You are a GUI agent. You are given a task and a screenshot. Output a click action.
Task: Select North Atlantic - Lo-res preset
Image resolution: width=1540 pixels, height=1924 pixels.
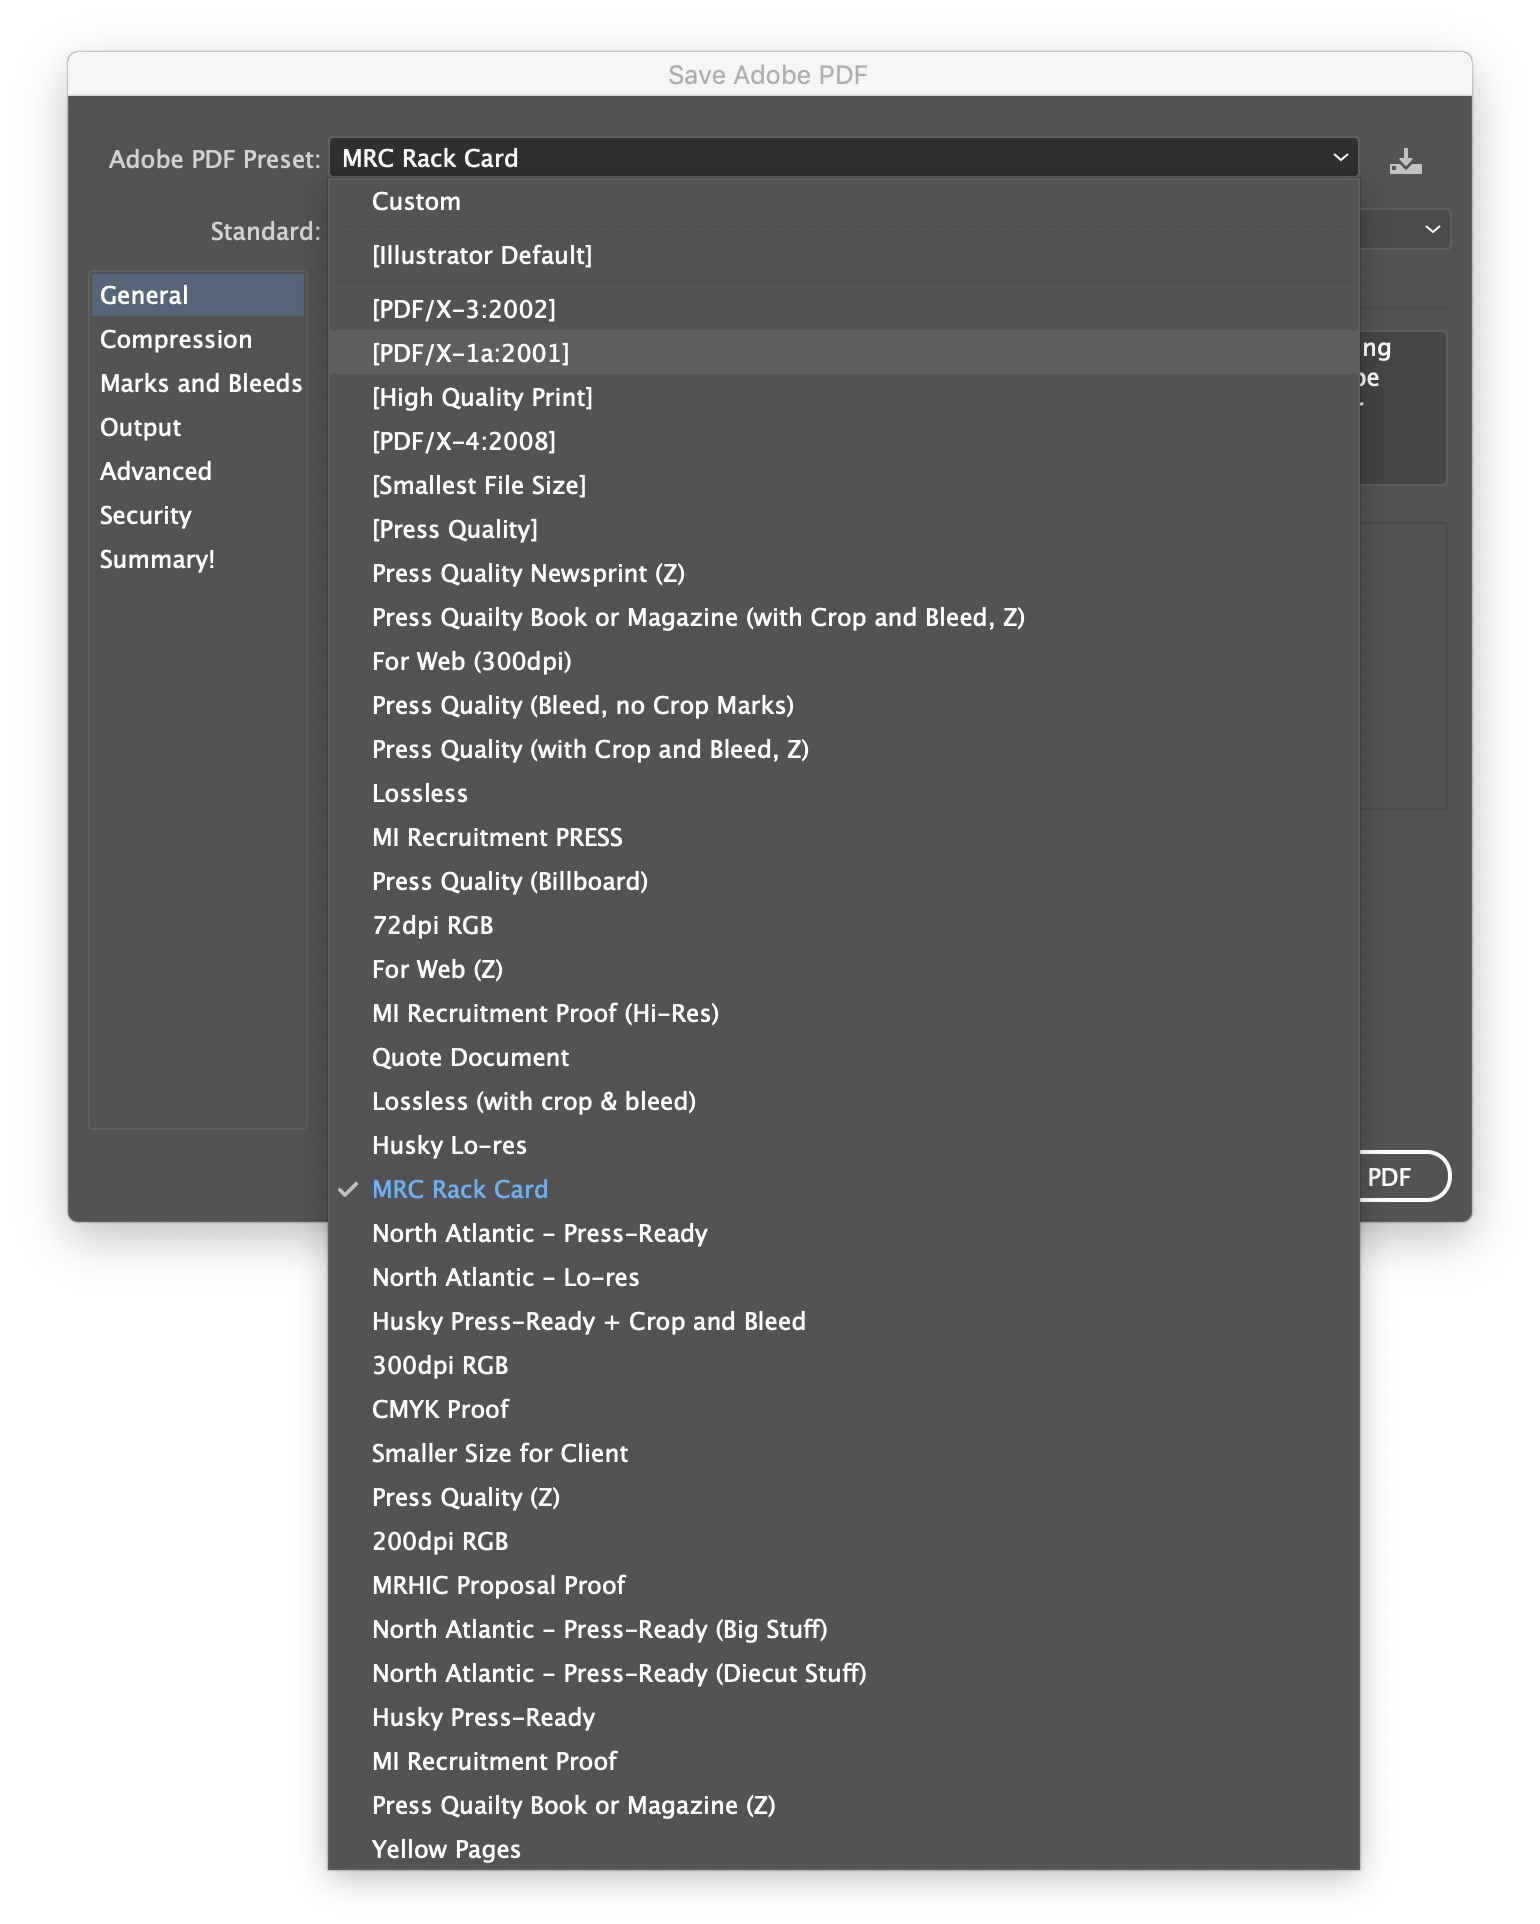tap(844, 1277)
